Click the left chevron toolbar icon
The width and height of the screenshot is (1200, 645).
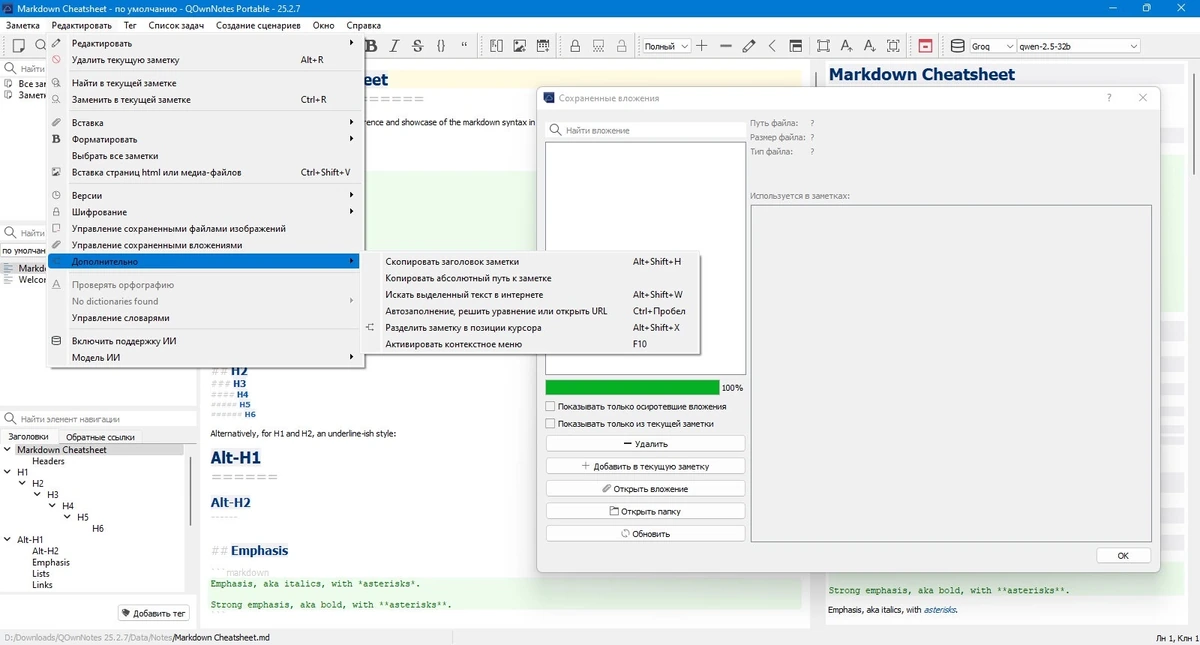772,46
